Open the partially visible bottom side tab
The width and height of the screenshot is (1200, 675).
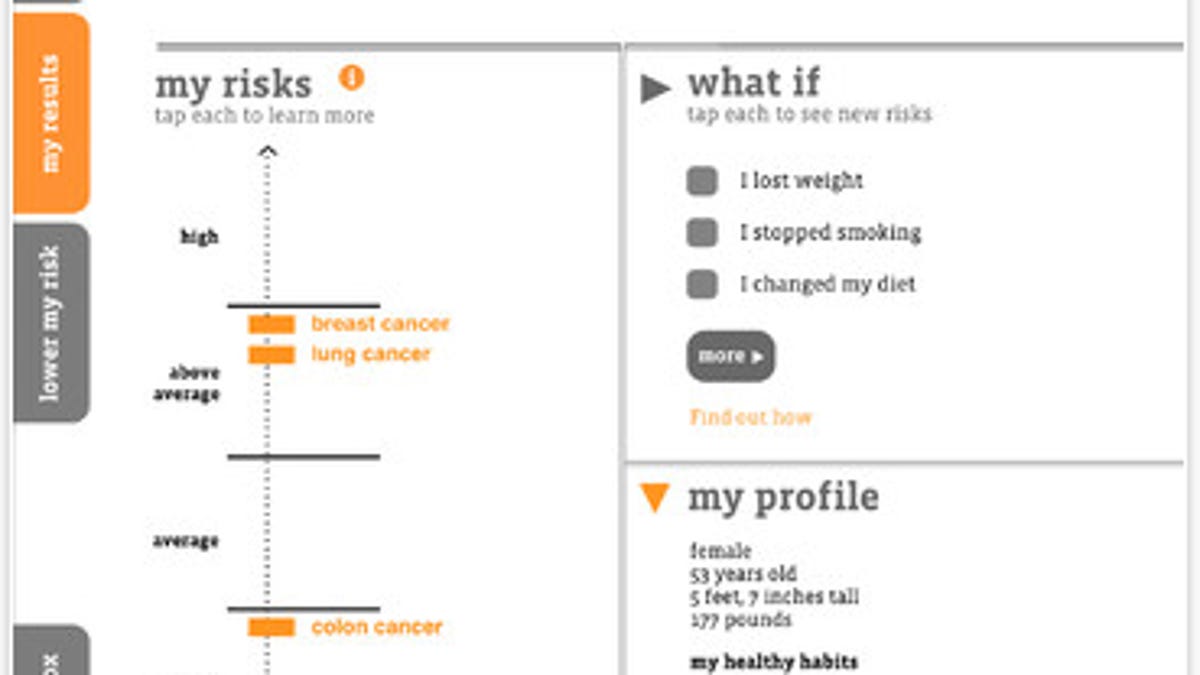pos(51,652)
